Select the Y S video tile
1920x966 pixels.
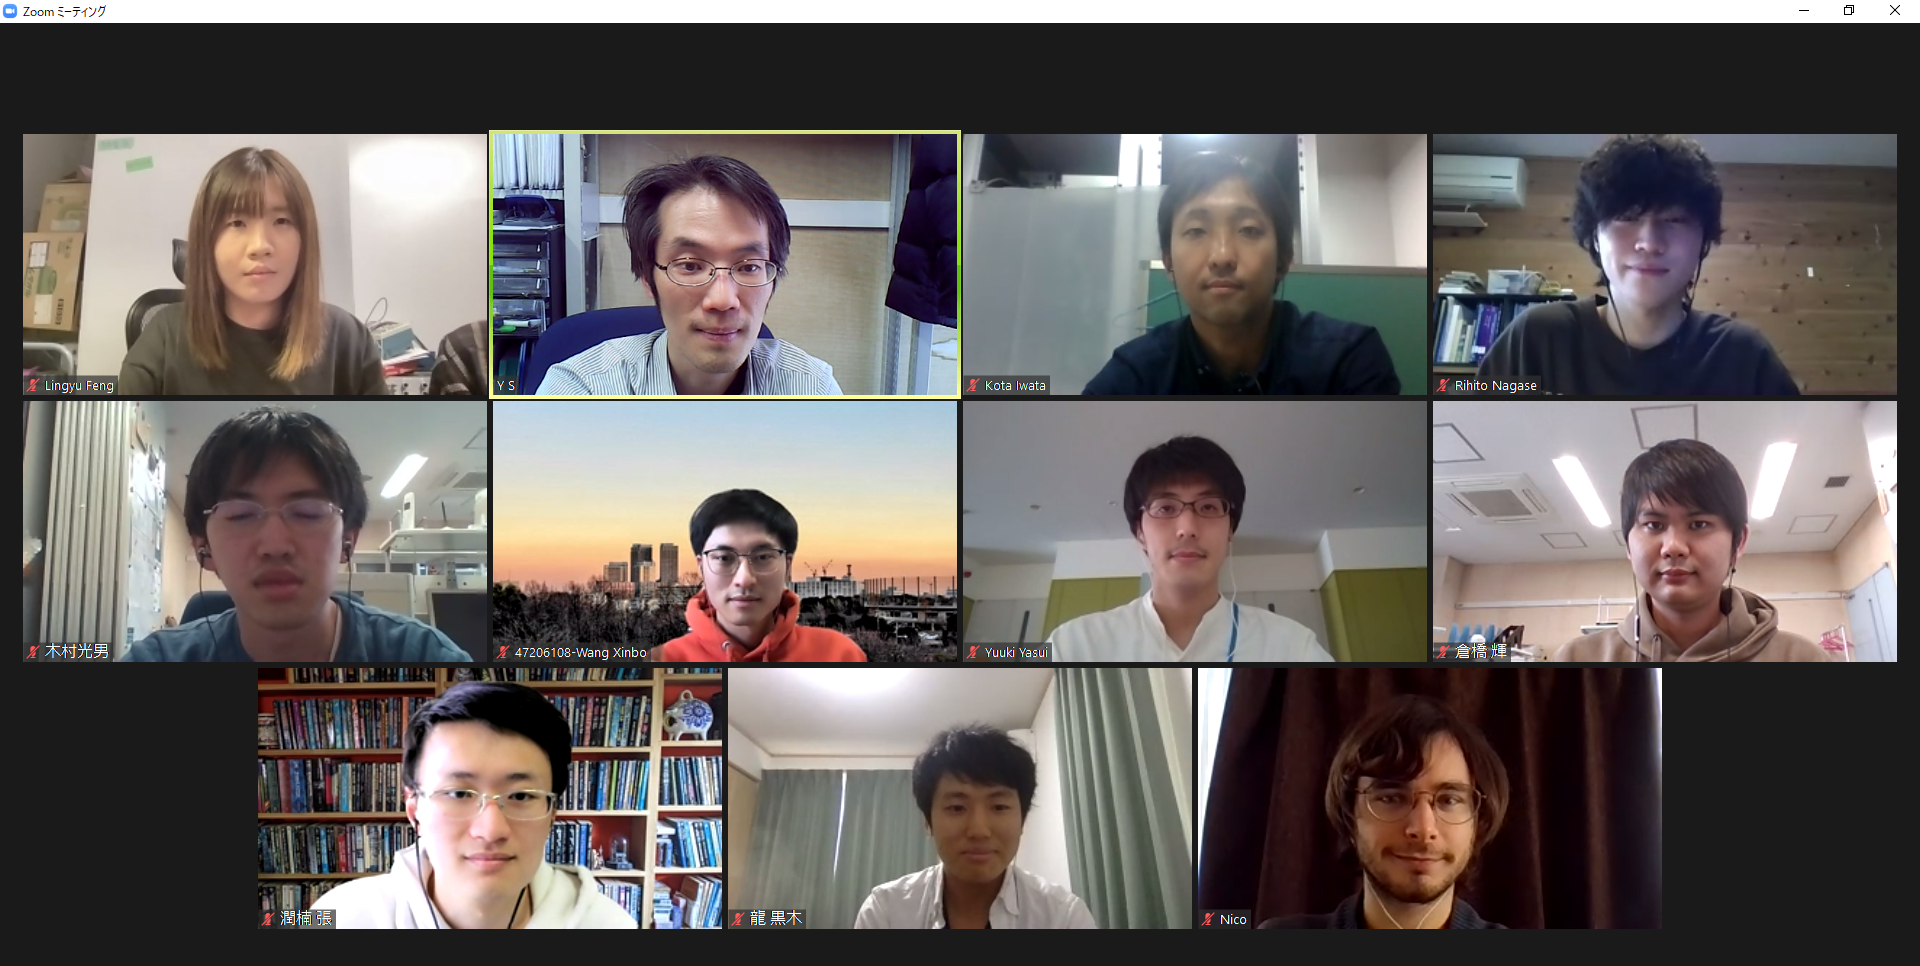click(725, 265)
